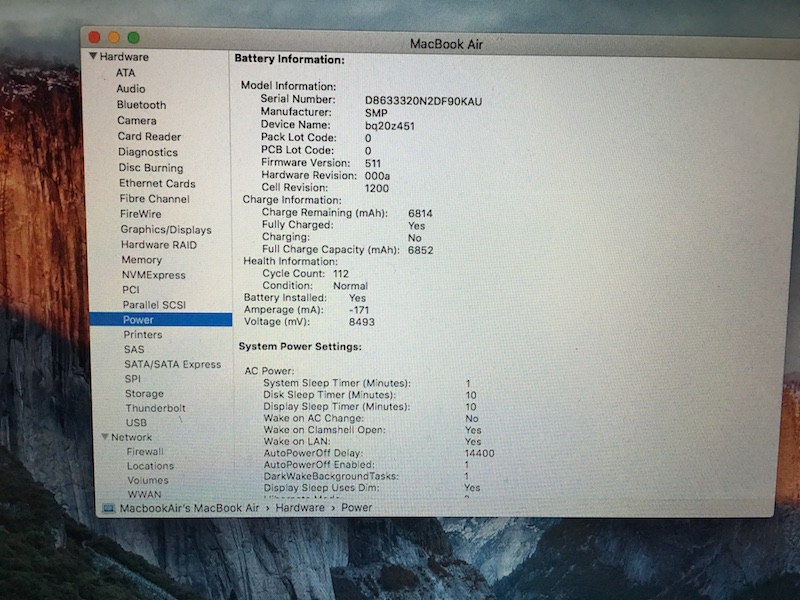Open the USB entry
800x600 pixels.
(x=136, y=422)
